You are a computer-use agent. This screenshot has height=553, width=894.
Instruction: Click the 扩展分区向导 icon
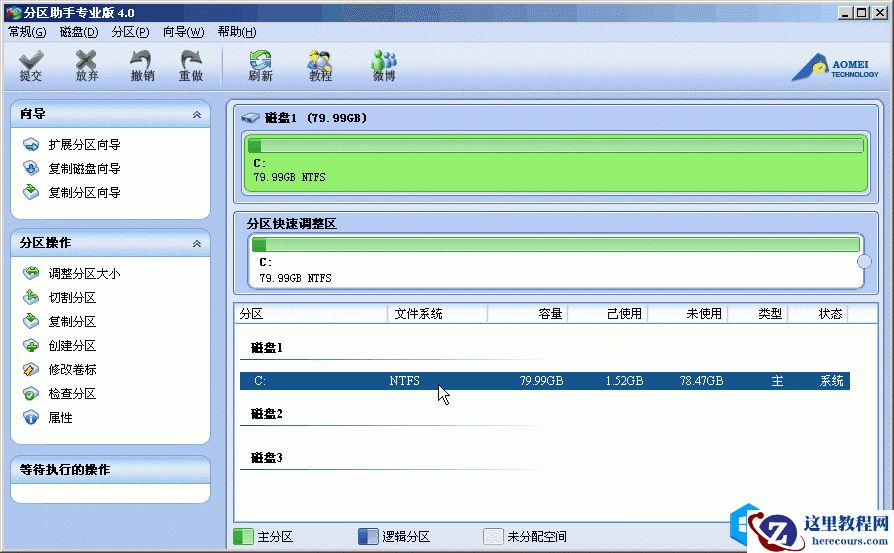tap(31, 145)
